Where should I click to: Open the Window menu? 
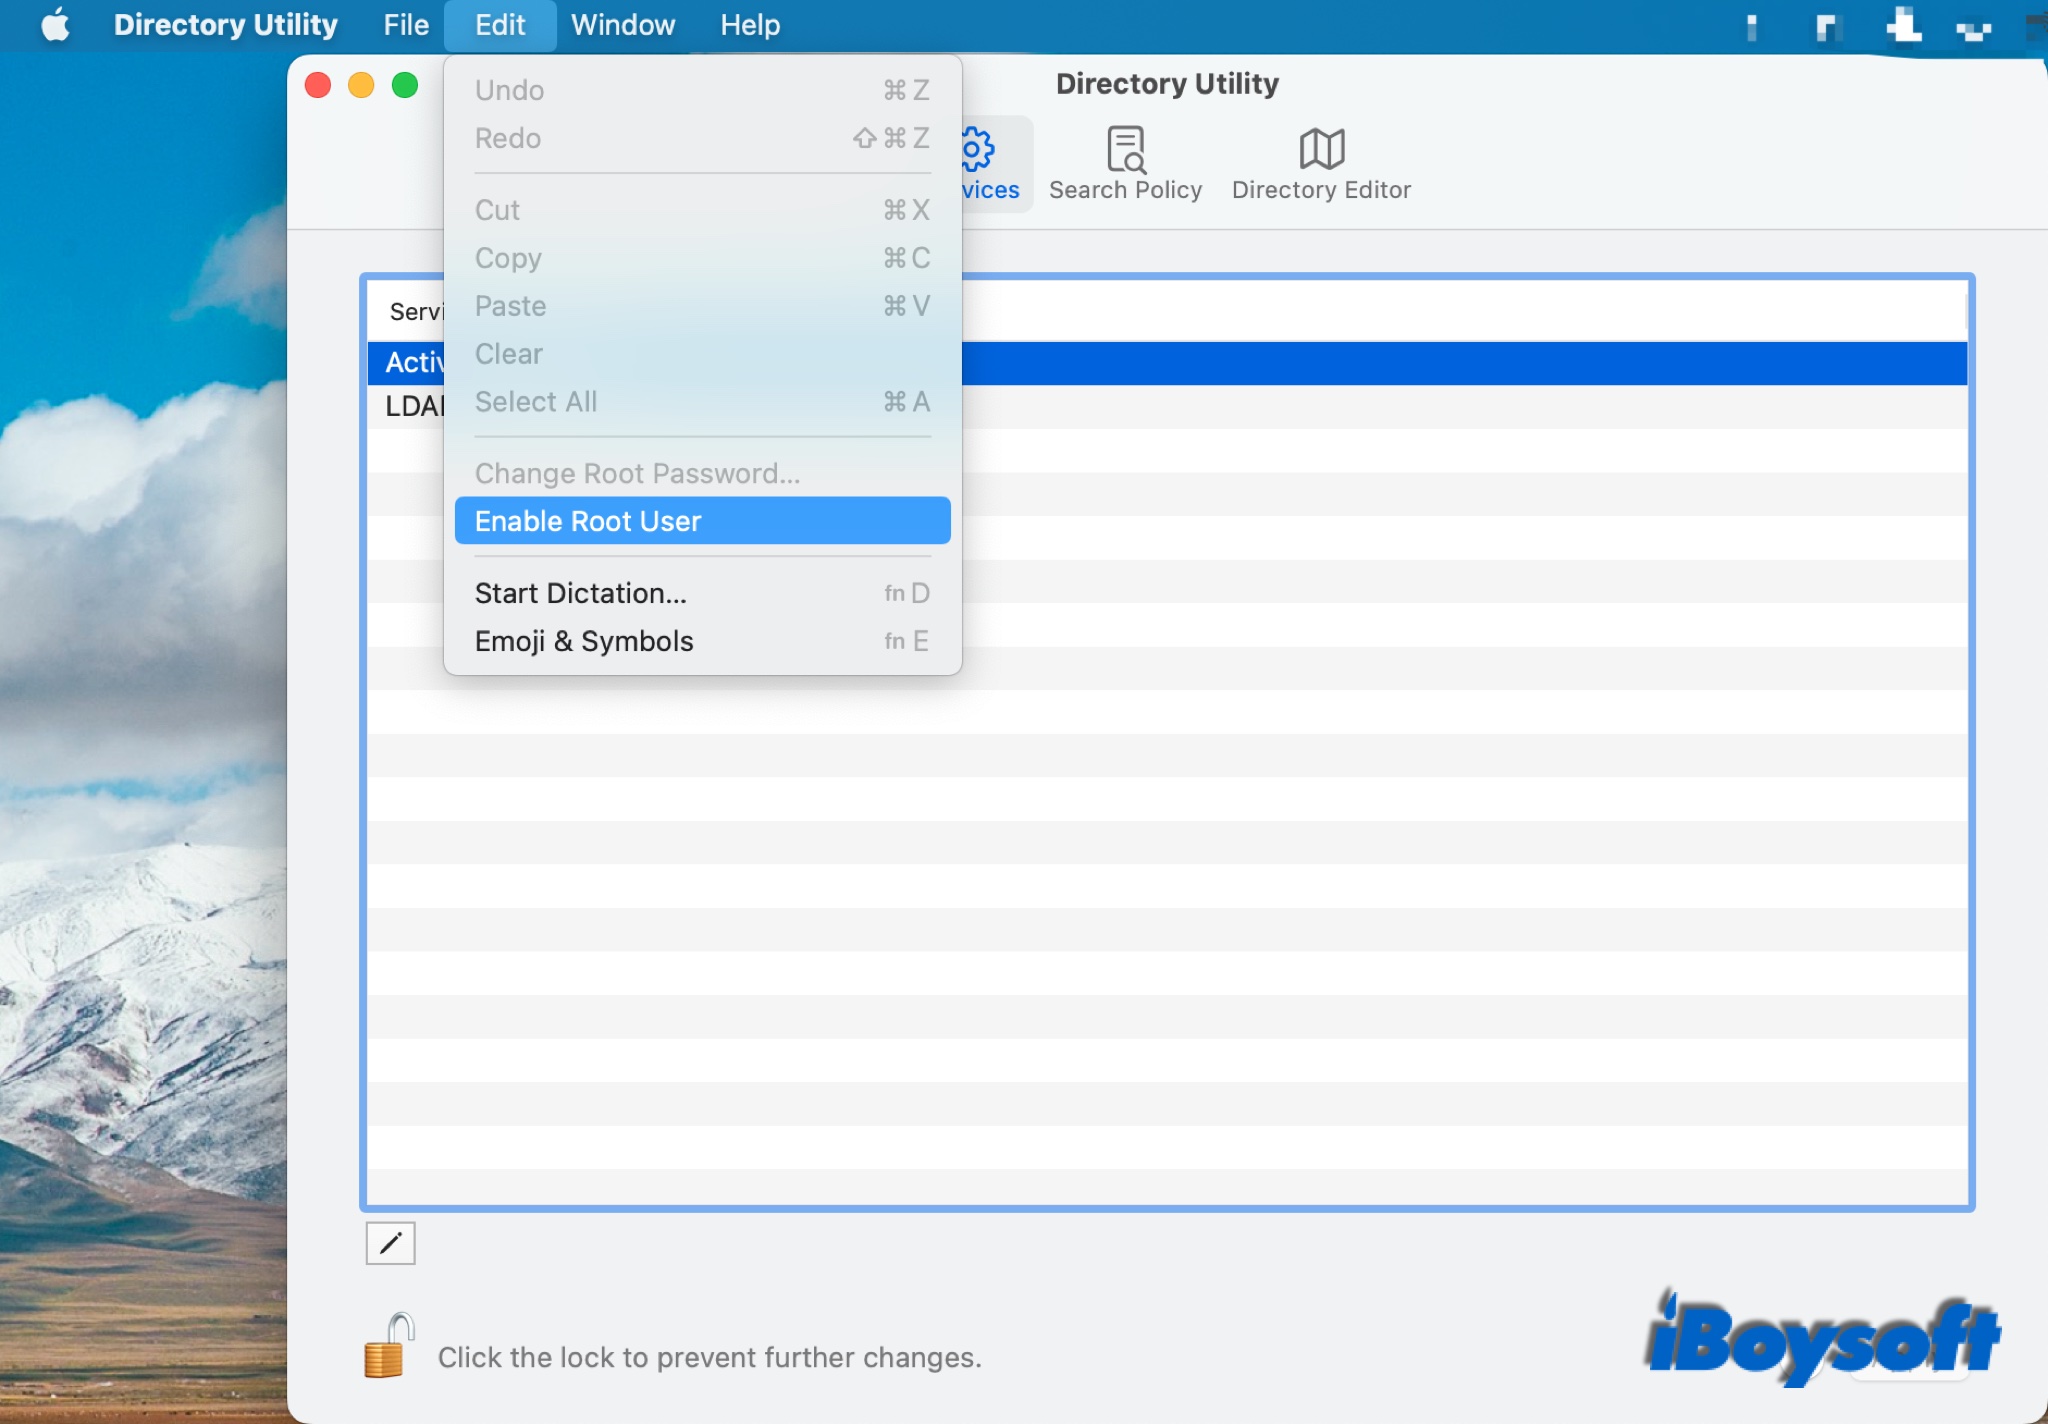622,25
